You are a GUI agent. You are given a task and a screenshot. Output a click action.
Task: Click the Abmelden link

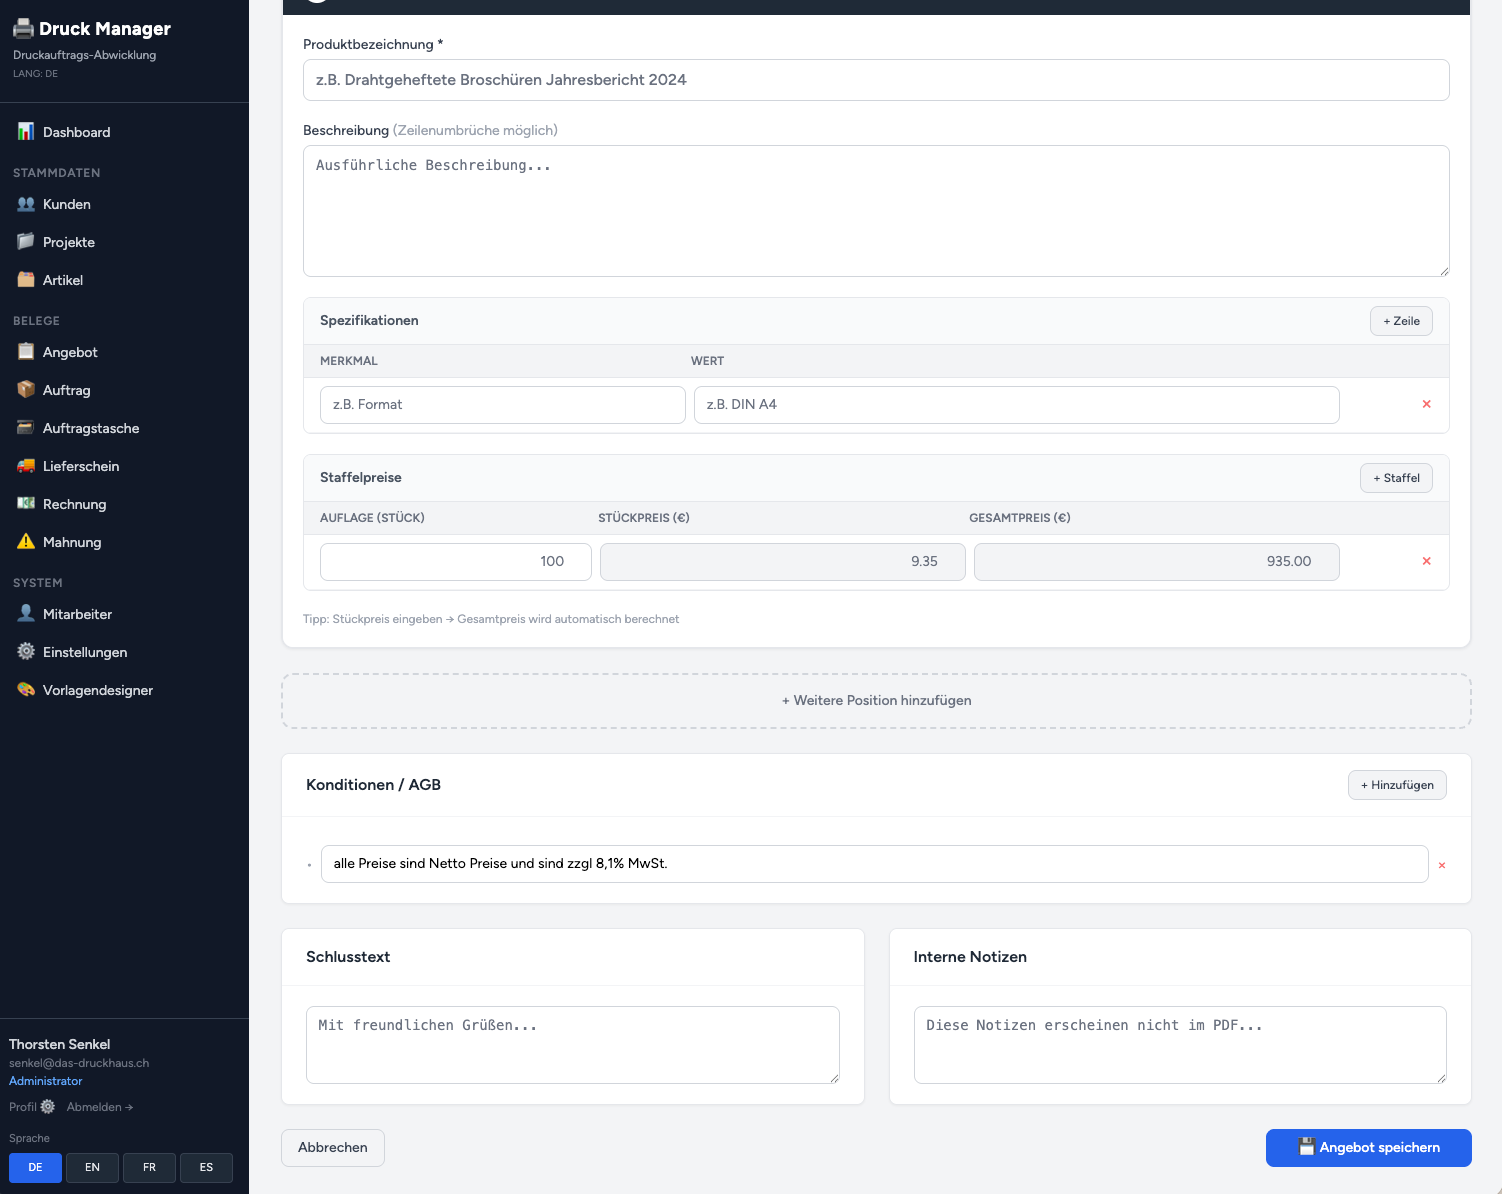(x=99, y=1106)
